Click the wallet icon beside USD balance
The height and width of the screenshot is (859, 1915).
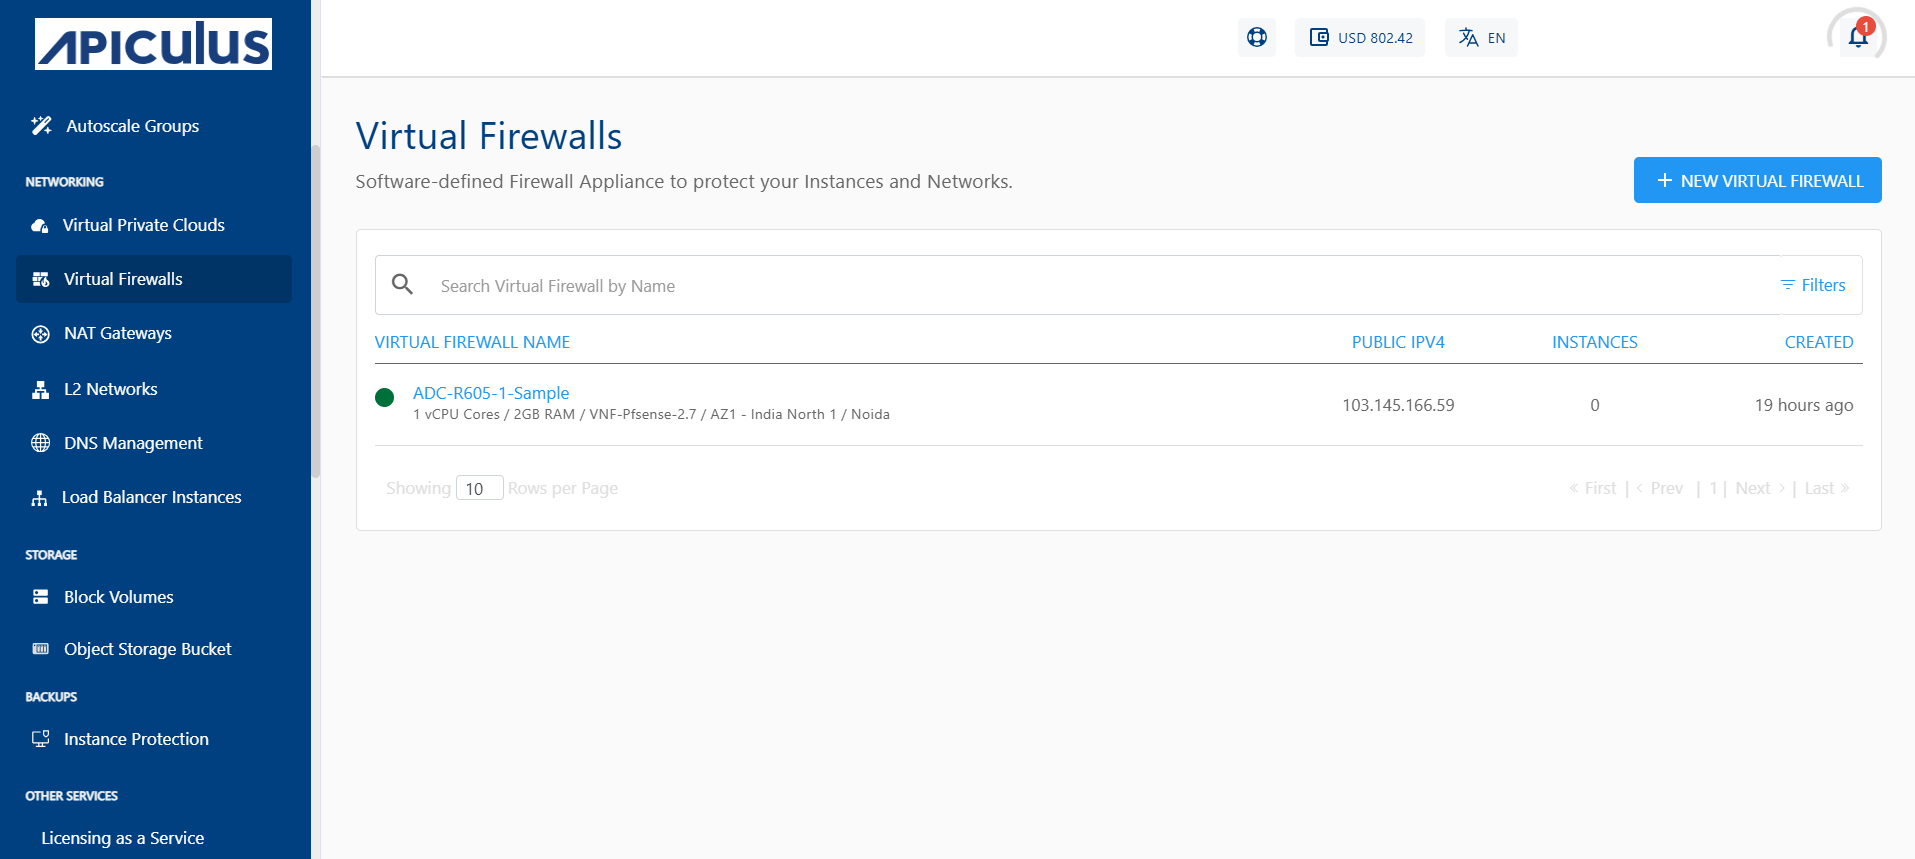[1320, 37]
